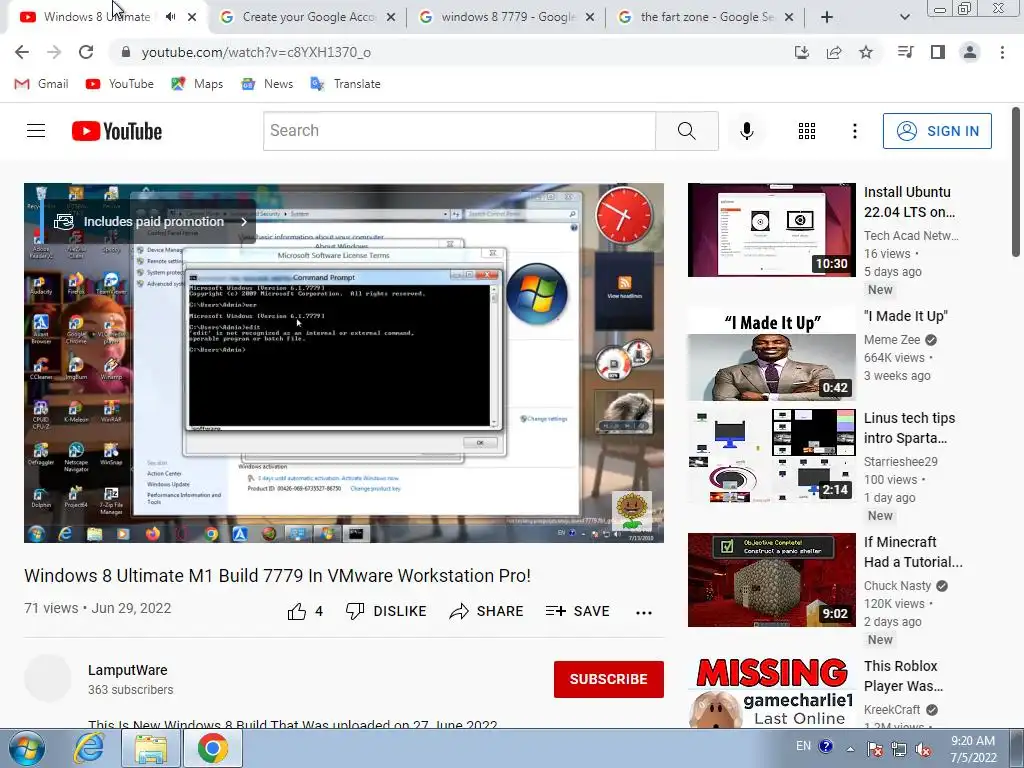The width and height of the screenshot is (1024, 768).
Task: Open the Chrome profile avatar
Action: tap(970, 52)
